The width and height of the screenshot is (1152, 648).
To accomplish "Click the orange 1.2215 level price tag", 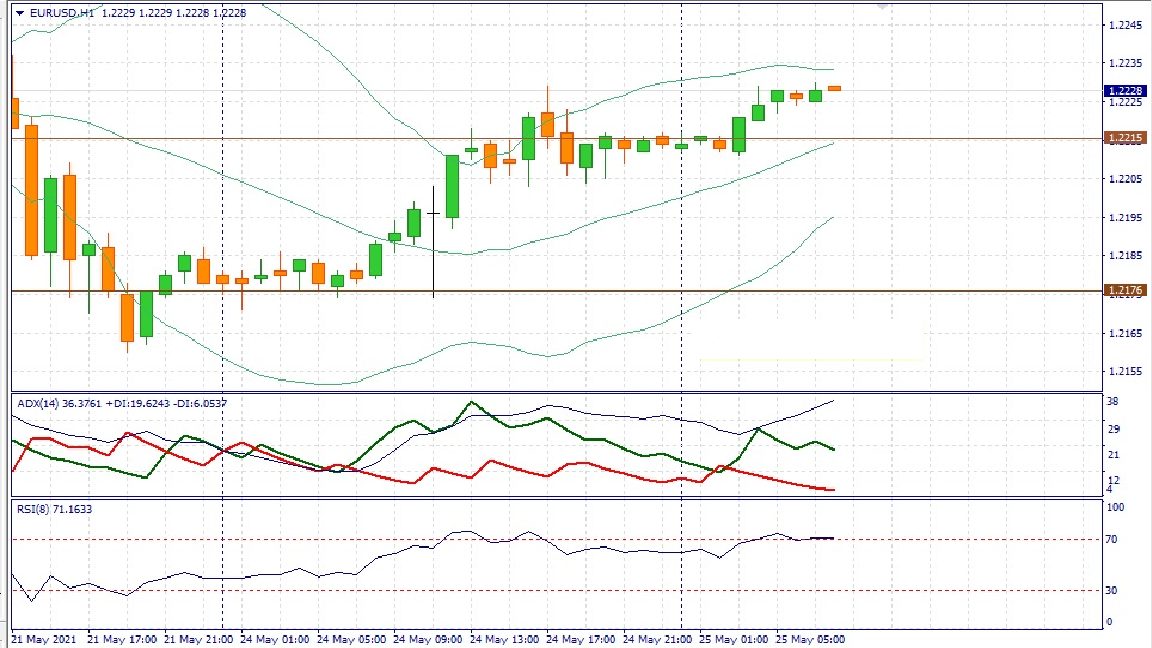I will click(1124, 138).
